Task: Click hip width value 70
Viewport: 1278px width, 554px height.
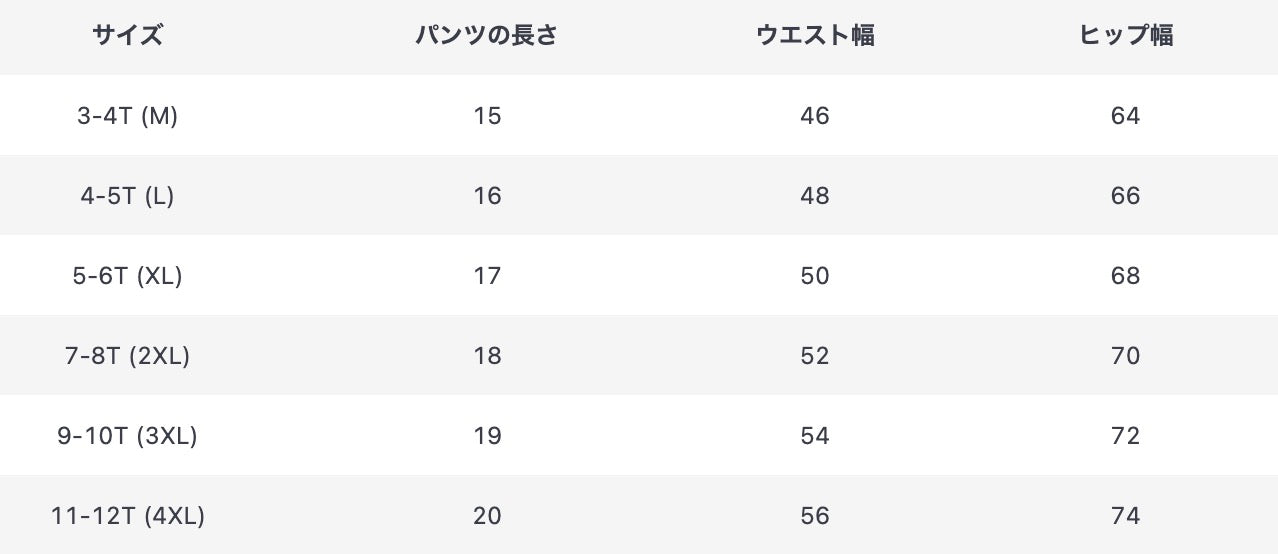Action: coord(1125,356)
